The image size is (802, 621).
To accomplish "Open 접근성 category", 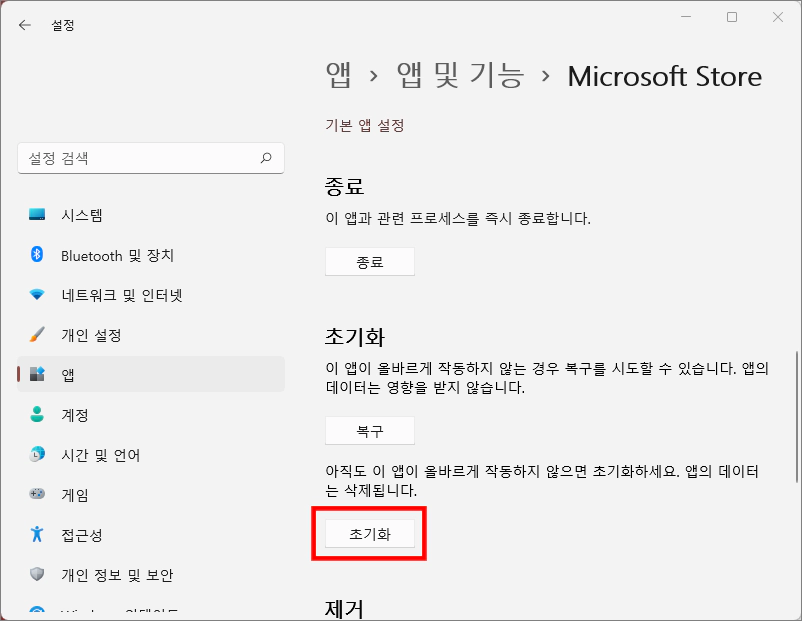I will click(151, 535).
